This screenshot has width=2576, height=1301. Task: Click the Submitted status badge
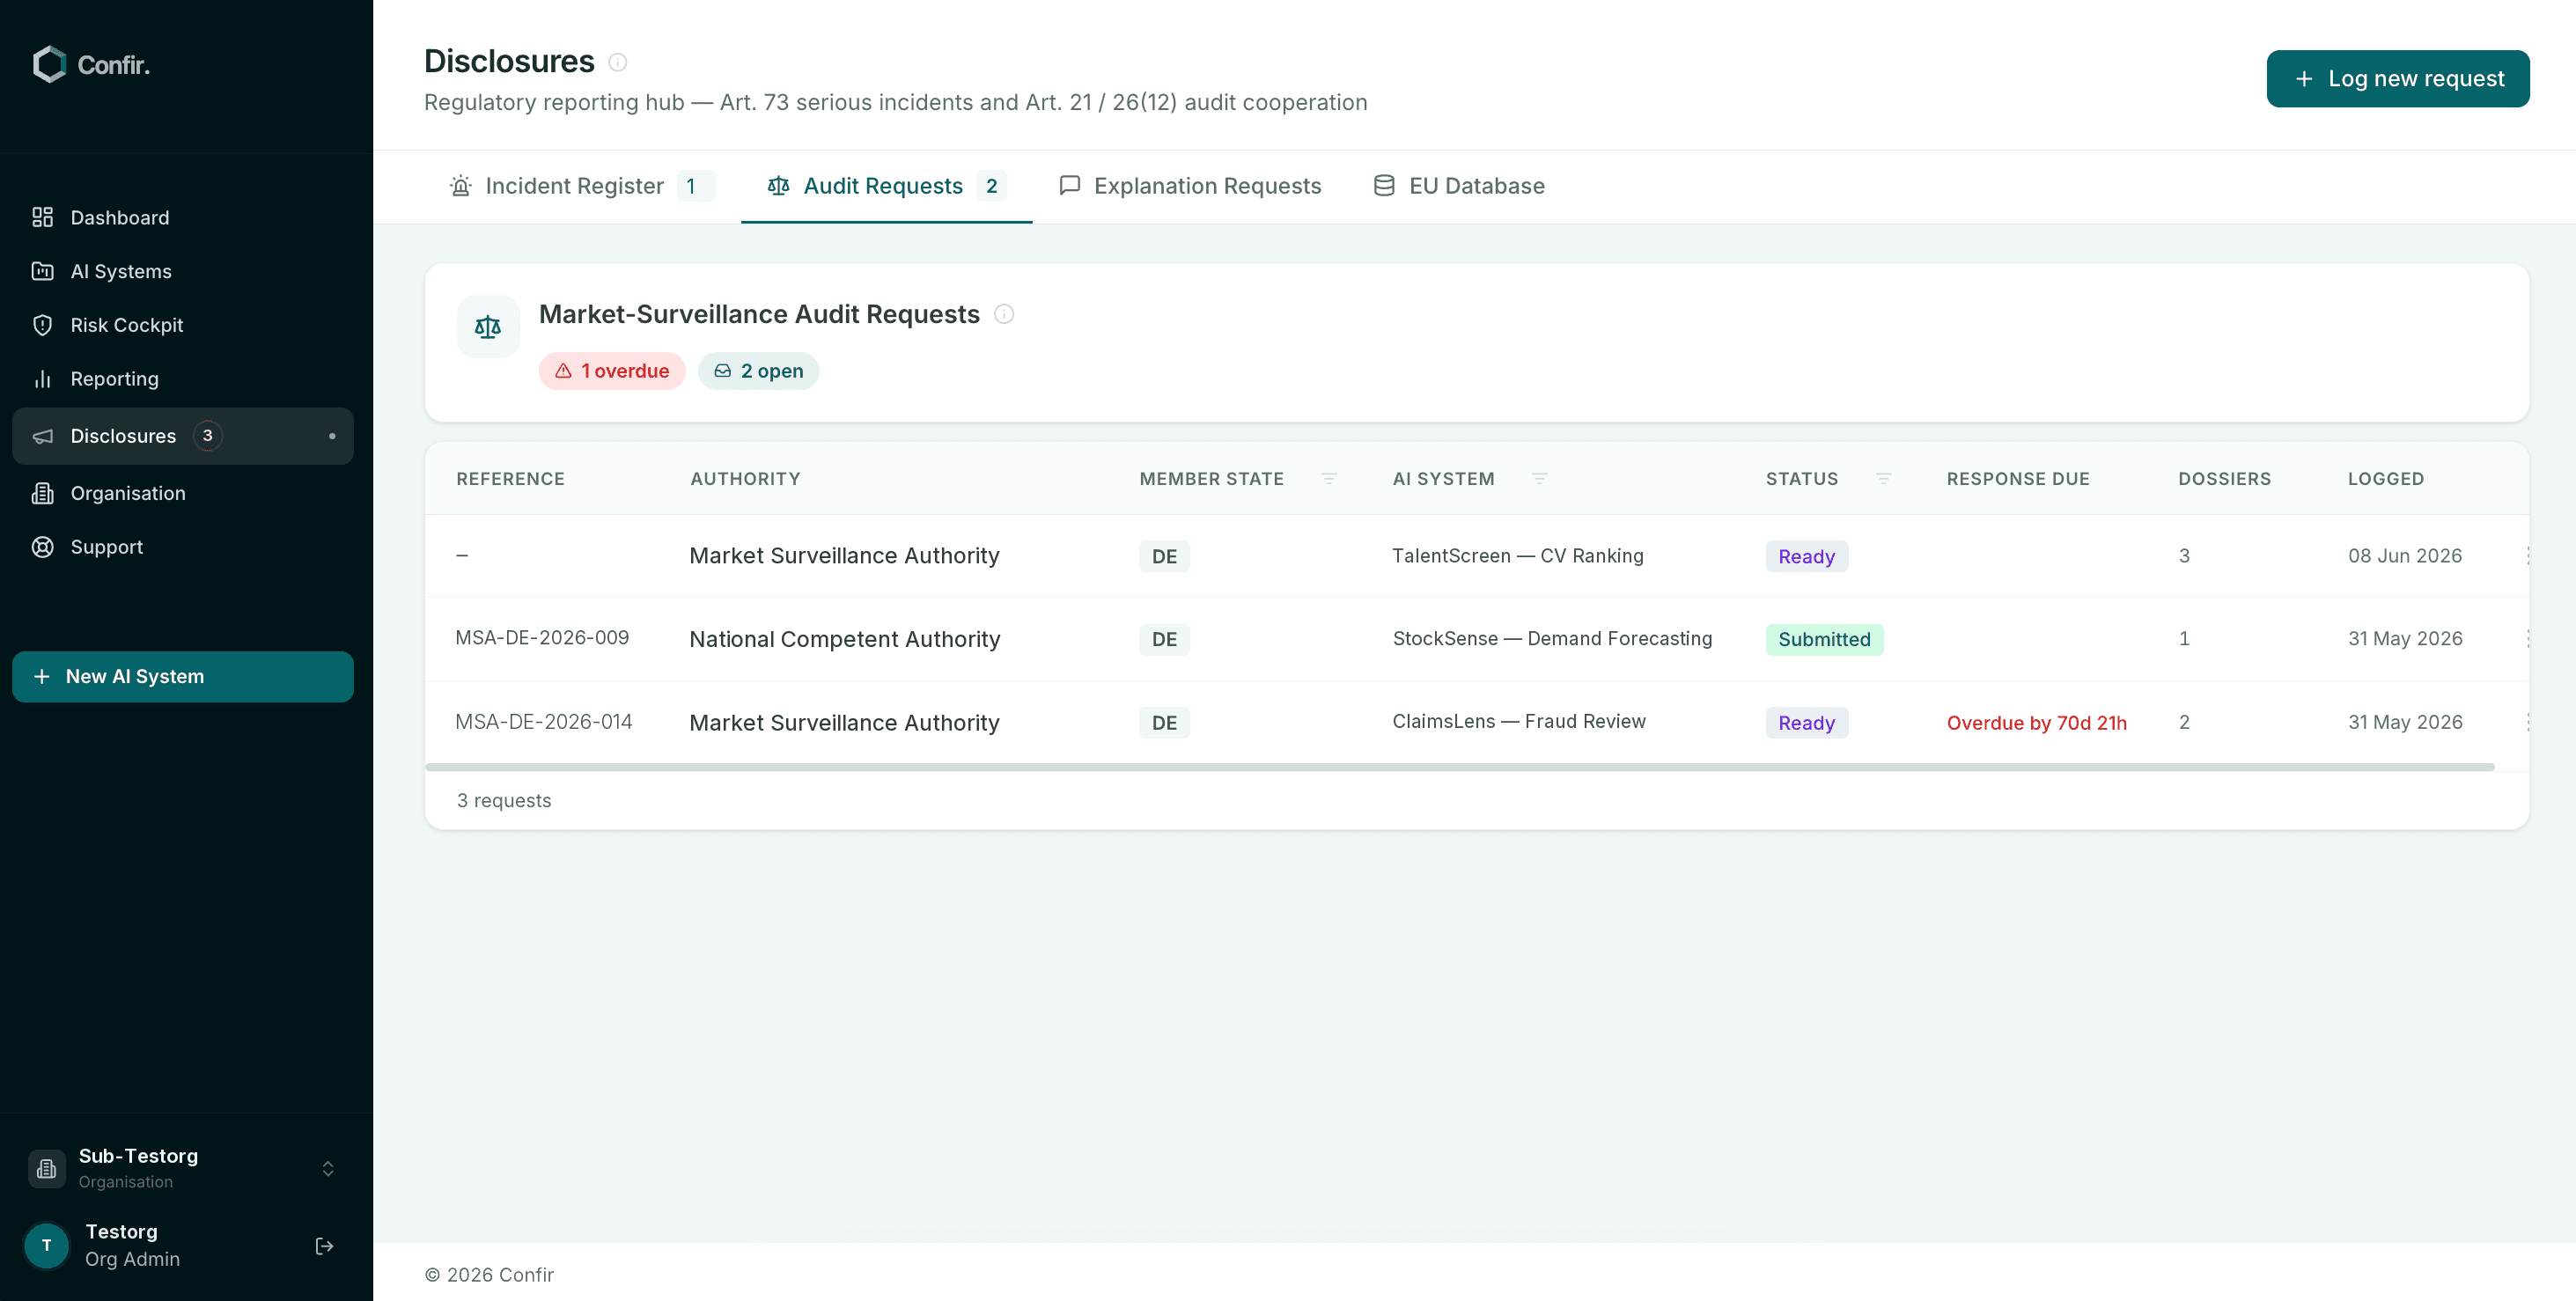[x=1824, y=640]
